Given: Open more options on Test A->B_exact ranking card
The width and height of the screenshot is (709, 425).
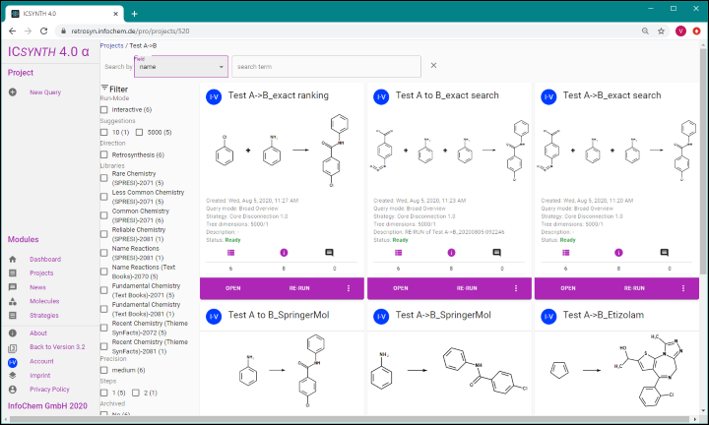Looking at the screenshot, I should click(x=349, y=288).
